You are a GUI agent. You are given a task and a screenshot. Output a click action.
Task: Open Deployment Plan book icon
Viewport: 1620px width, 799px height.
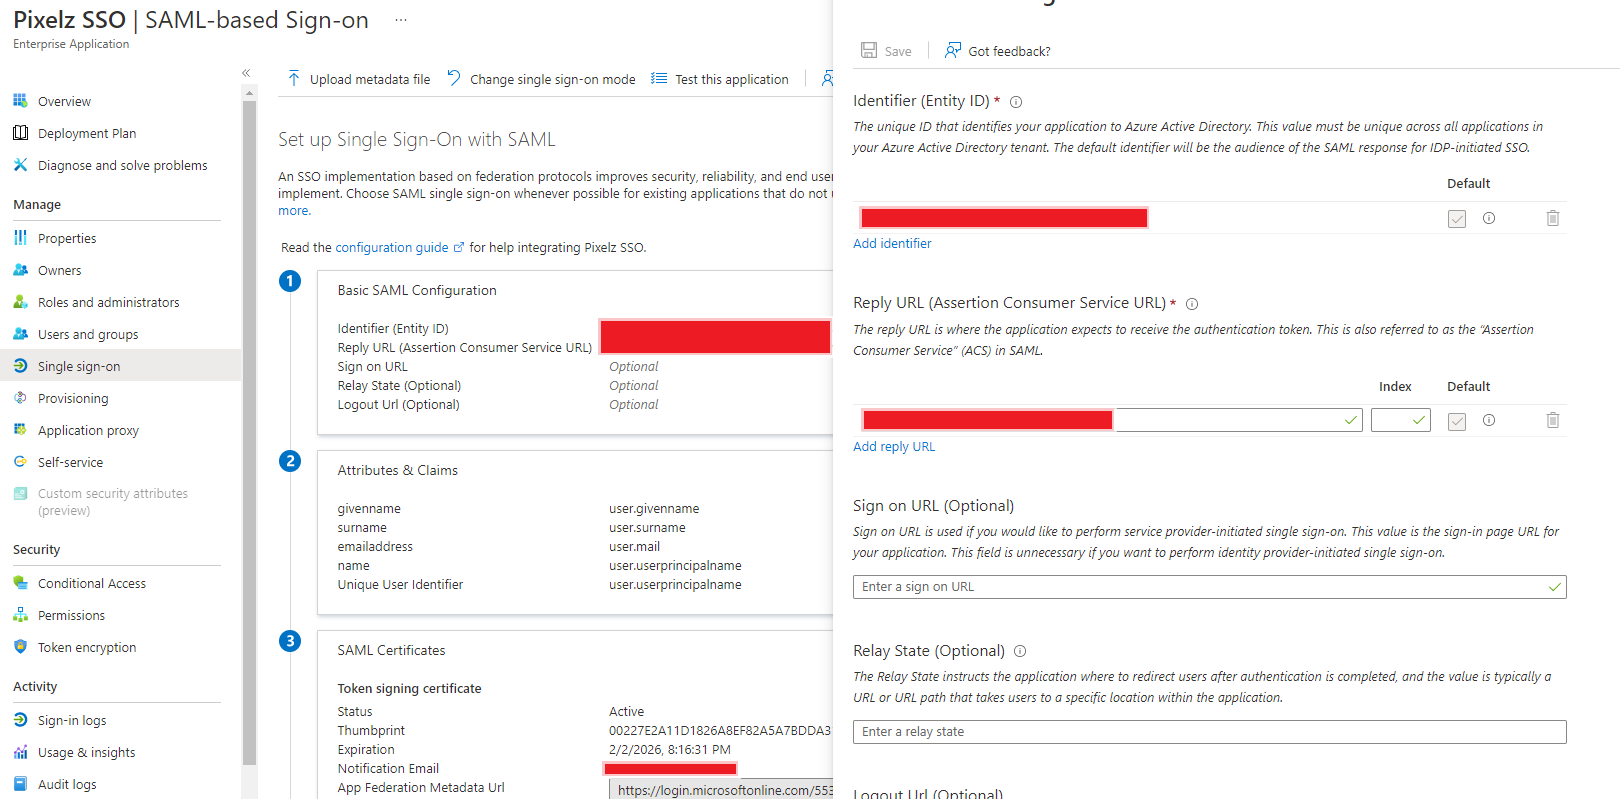coord(20,133)
